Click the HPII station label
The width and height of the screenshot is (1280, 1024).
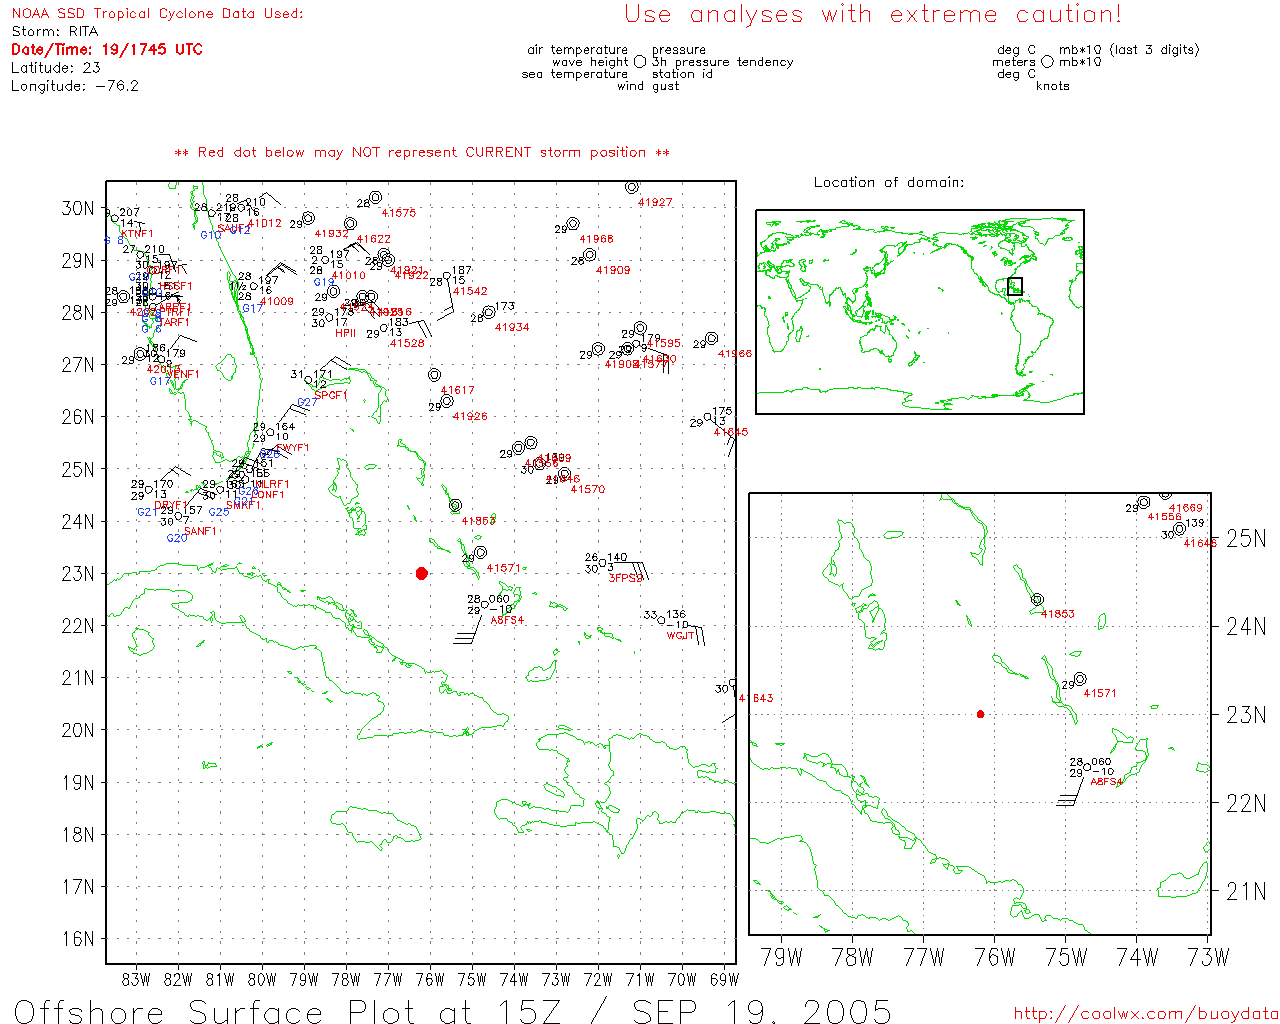pos(345,333)
